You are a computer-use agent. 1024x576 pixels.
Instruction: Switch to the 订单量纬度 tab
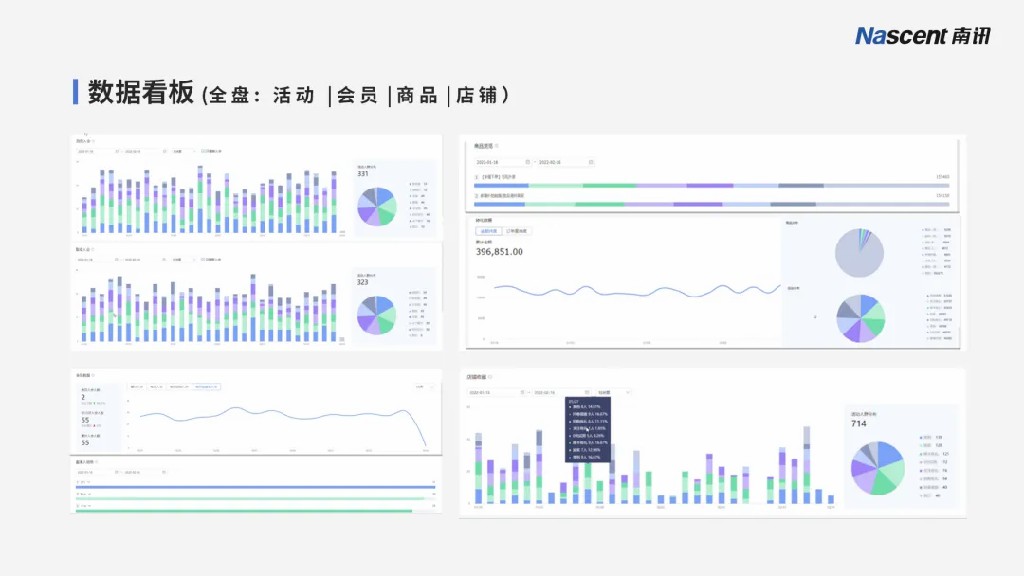(517, 231)
